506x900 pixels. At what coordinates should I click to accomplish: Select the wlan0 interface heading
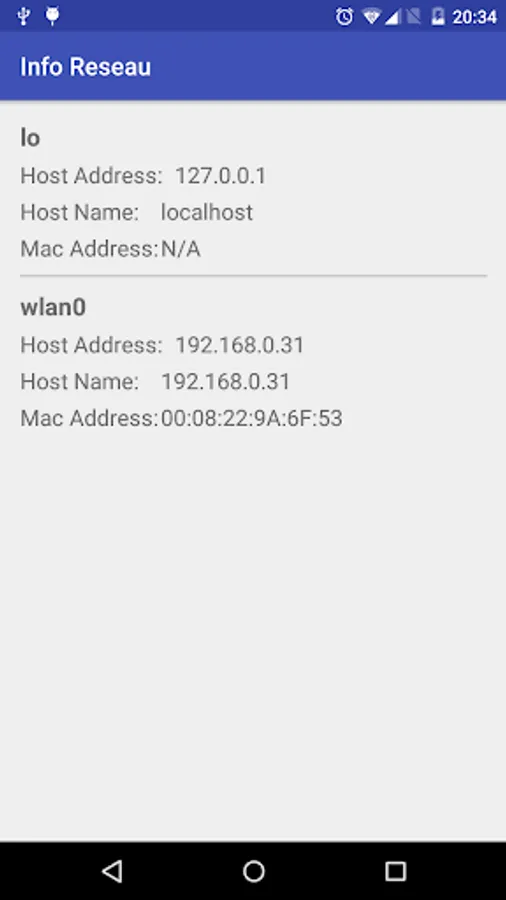tap(53, 308)
